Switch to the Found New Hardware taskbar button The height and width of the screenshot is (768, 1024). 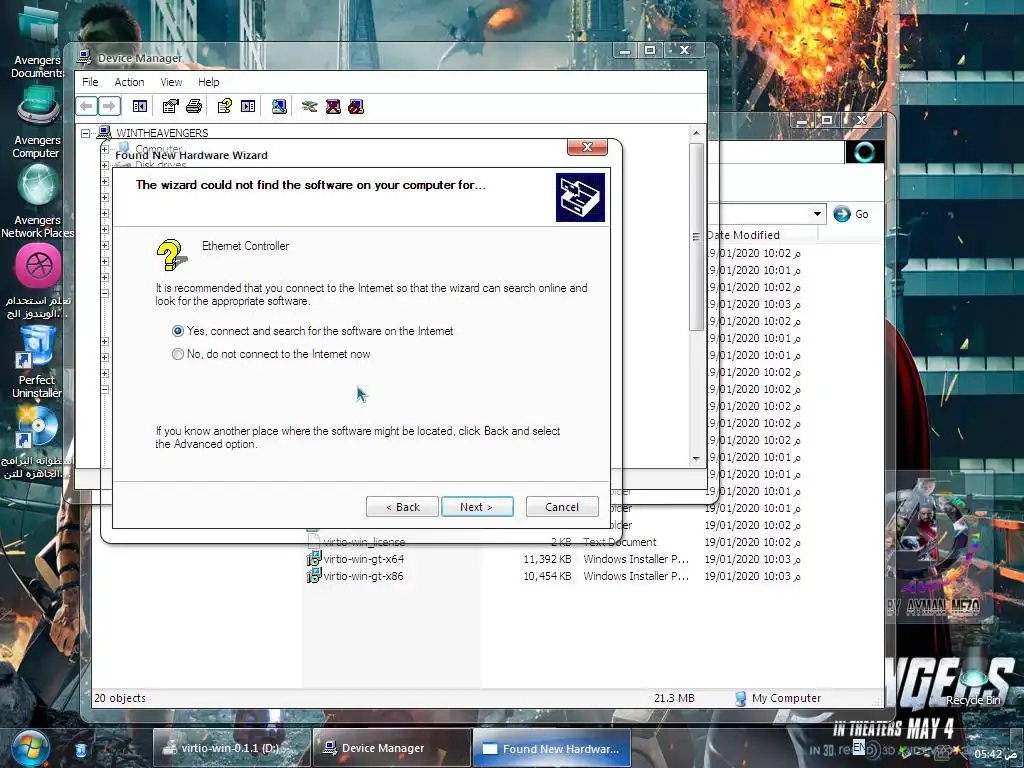[552, 749]
